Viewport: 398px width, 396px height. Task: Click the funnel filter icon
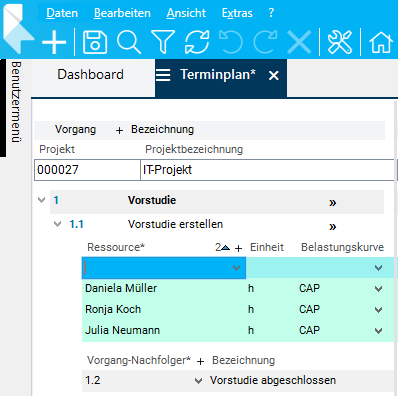coord(163,42)
